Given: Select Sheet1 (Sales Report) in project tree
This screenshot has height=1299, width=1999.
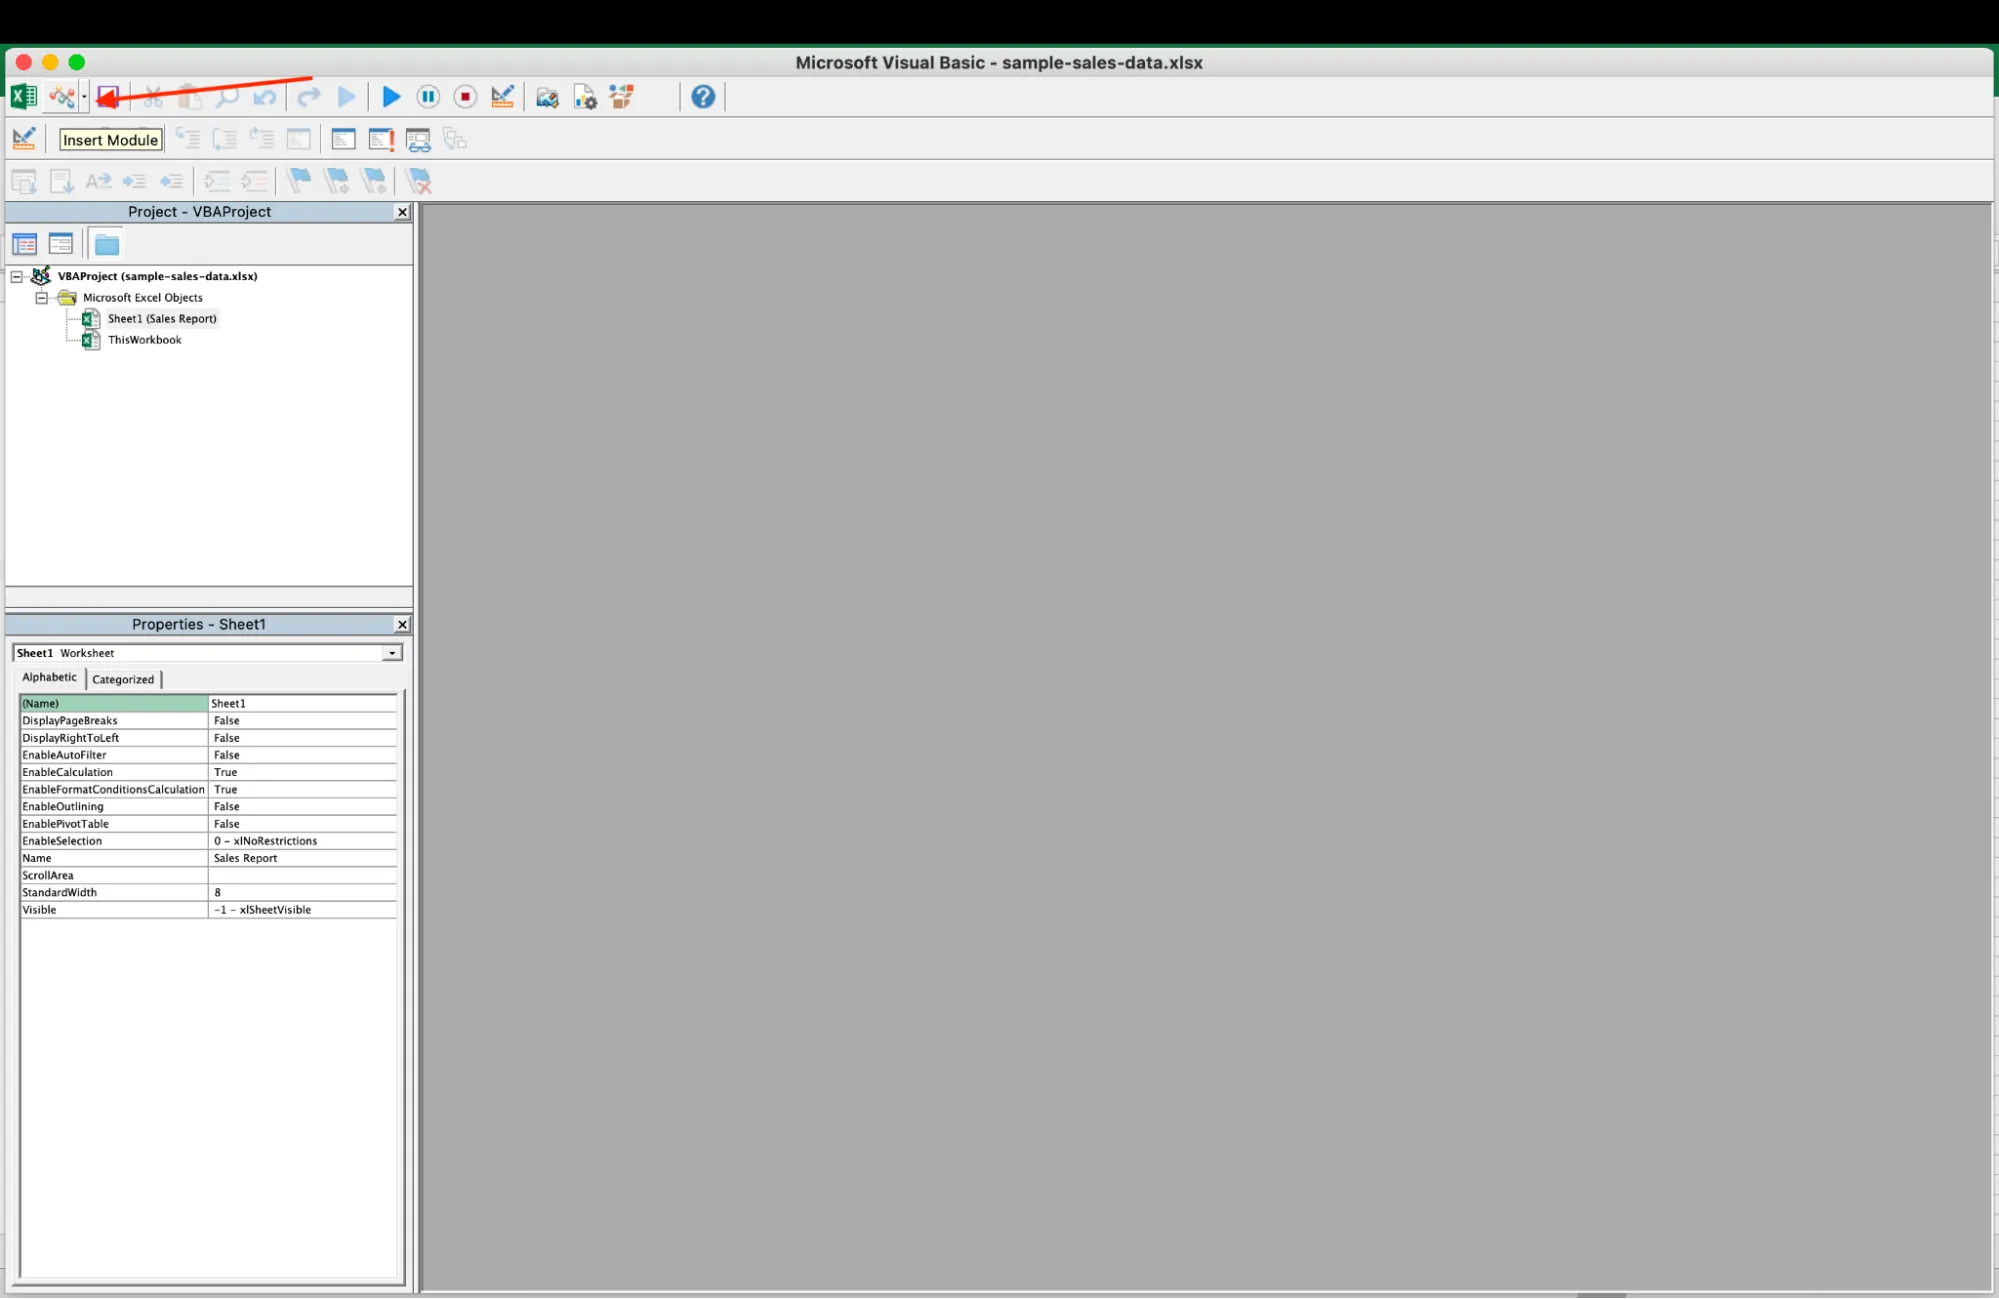Looking at the screenshot, I should (x=163, y=318).
